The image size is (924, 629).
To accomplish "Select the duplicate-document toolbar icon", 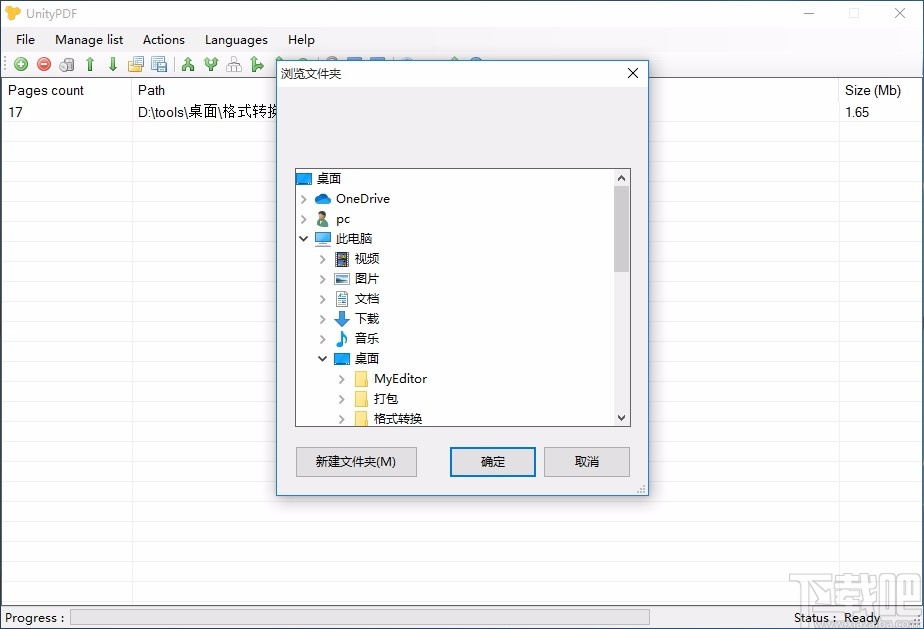I will 136,63.
